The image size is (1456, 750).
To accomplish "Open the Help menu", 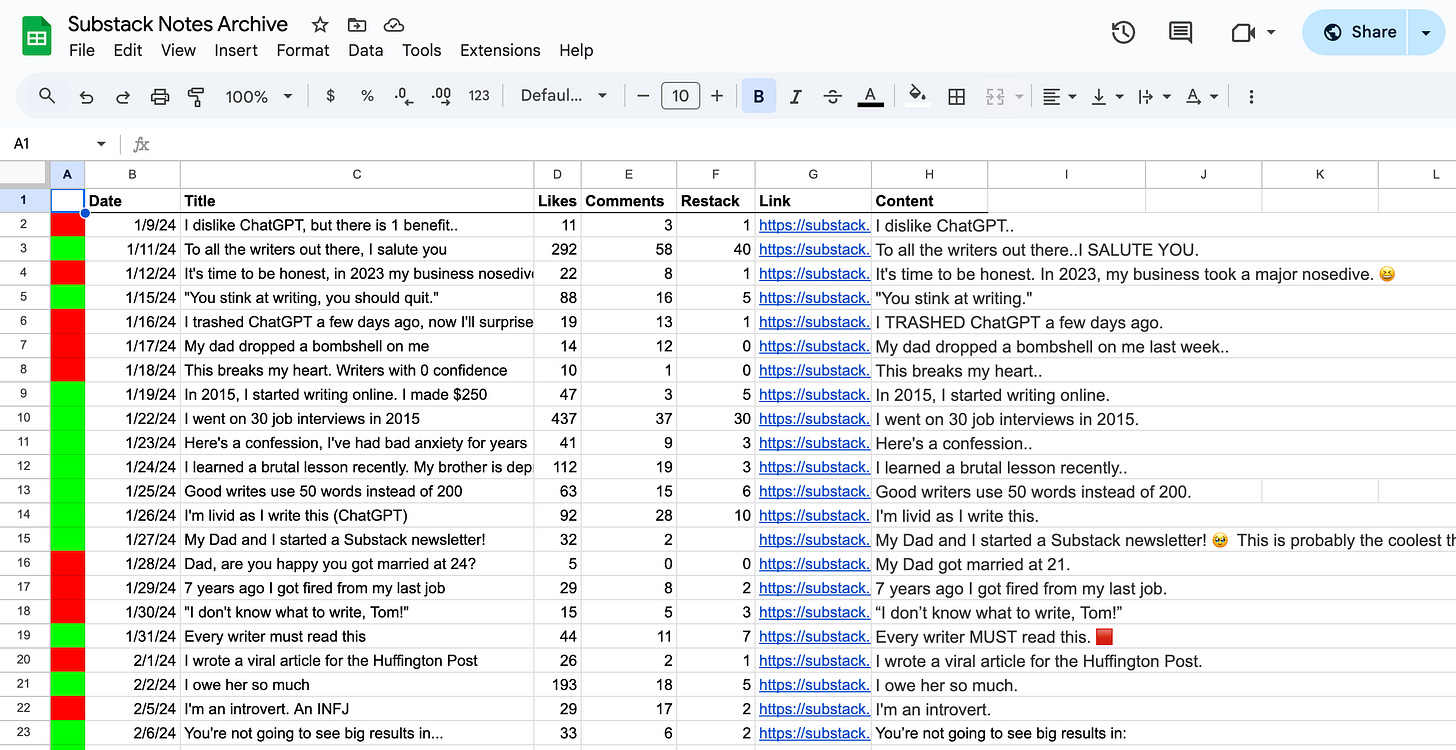I will [576, 50].
